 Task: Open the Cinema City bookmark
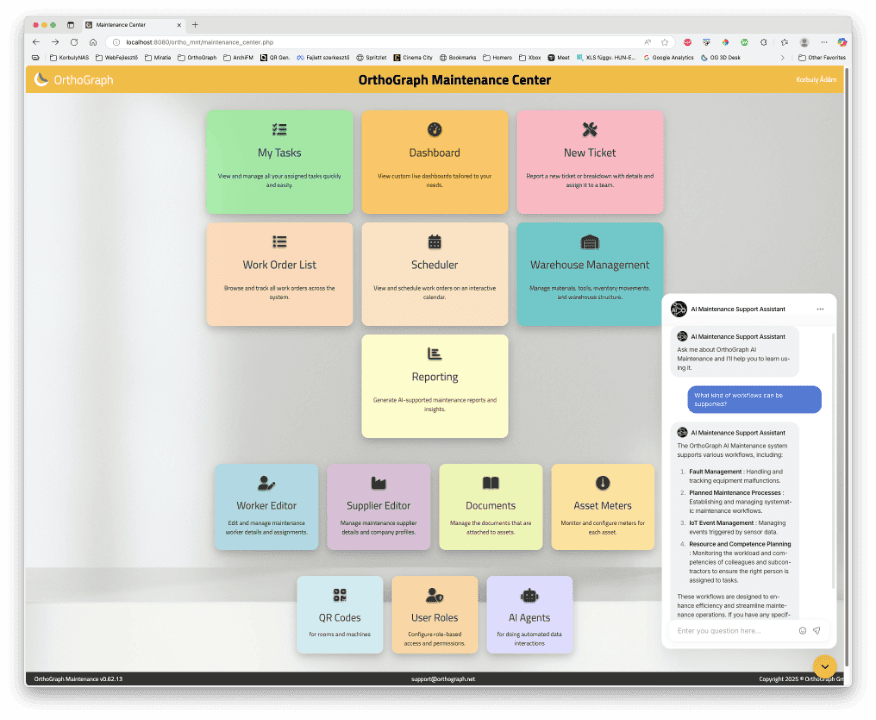[x=413, y=58]
